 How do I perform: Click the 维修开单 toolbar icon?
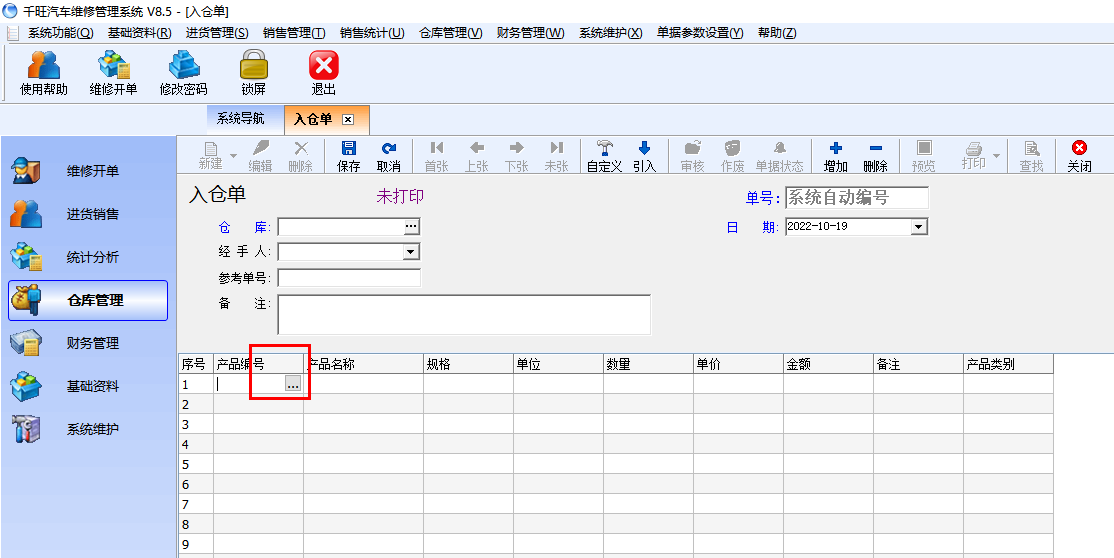113,73
